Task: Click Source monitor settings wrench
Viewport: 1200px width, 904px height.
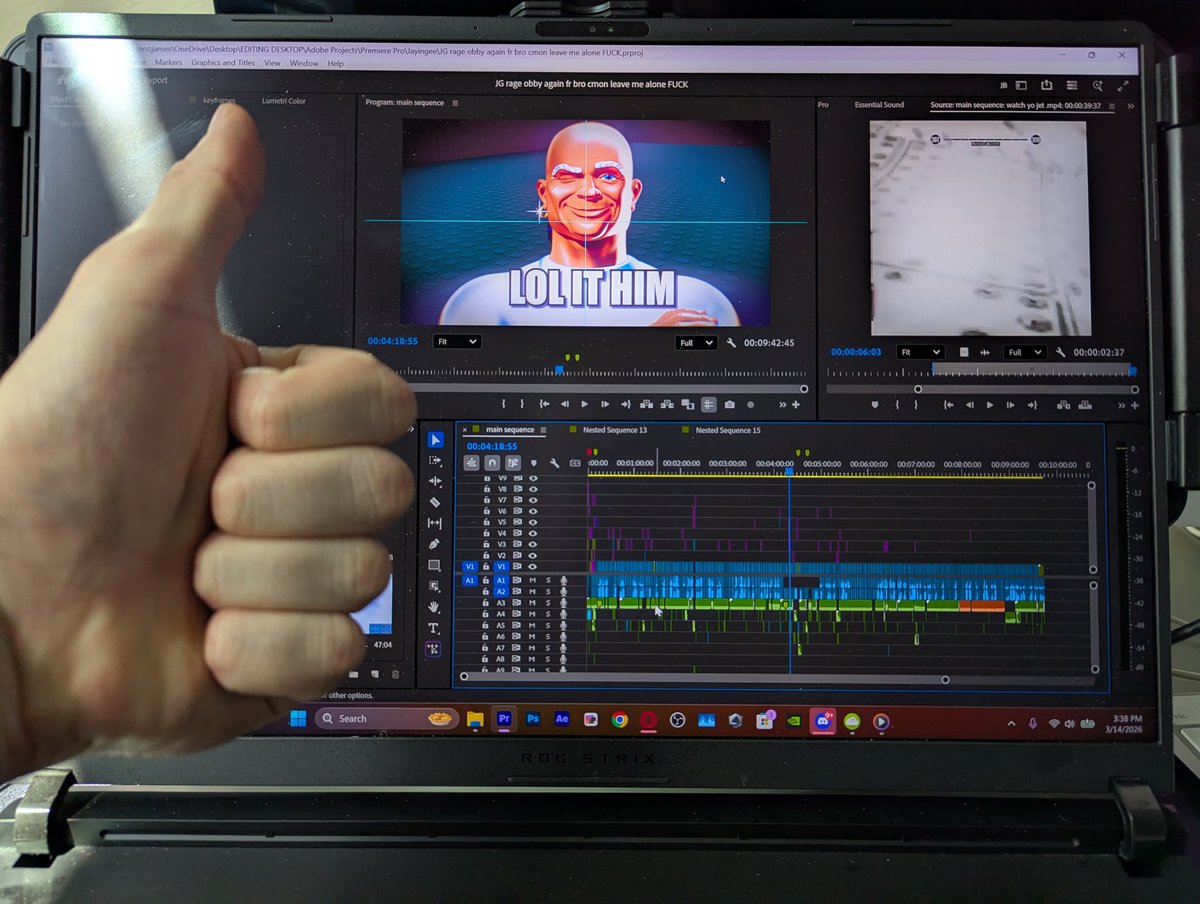Action: coord(1061,352)
